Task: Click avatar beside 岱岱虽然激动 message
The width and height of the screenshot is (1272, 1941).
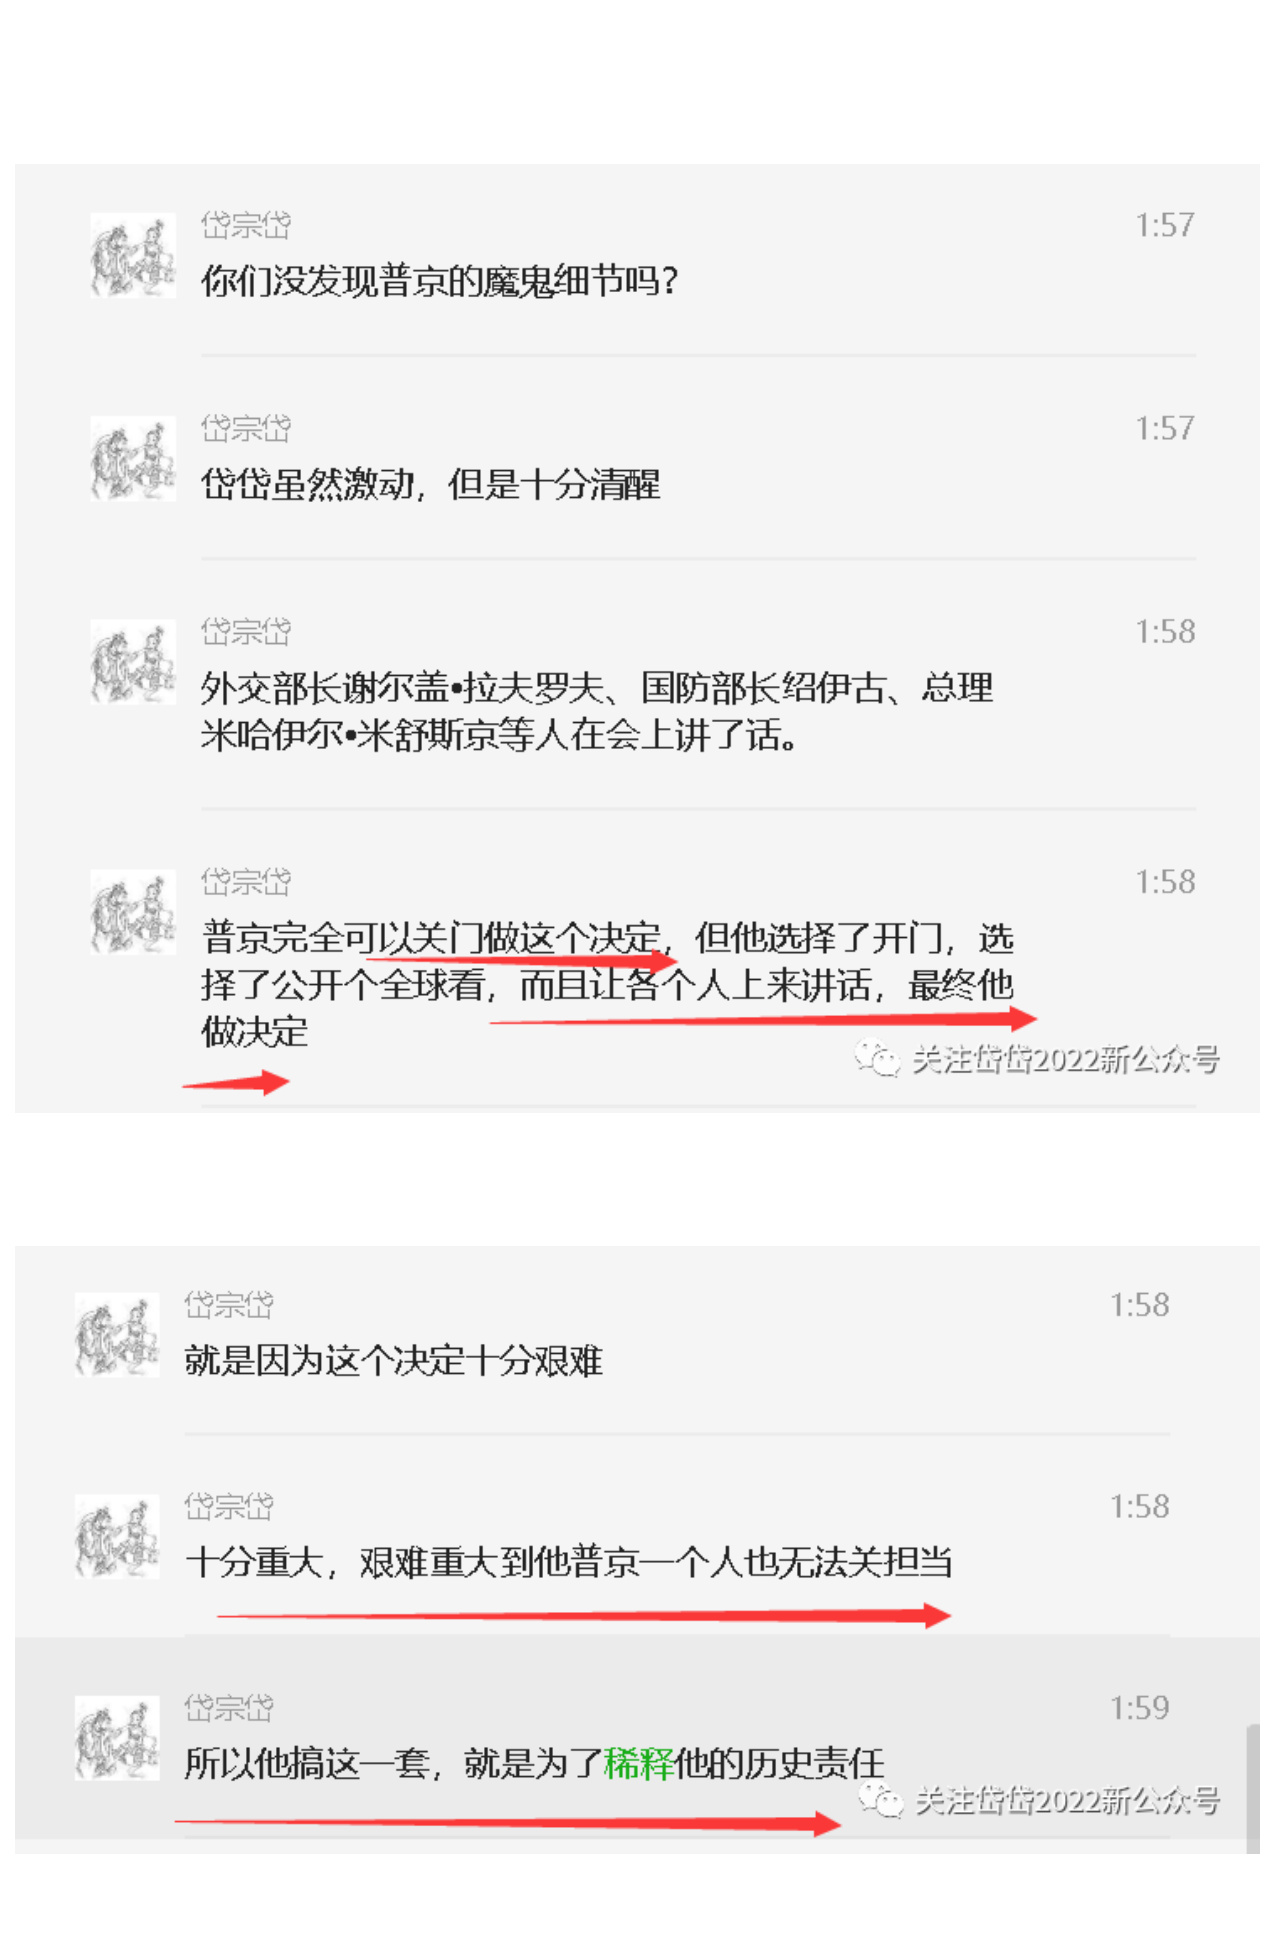Action: point(133,458)
